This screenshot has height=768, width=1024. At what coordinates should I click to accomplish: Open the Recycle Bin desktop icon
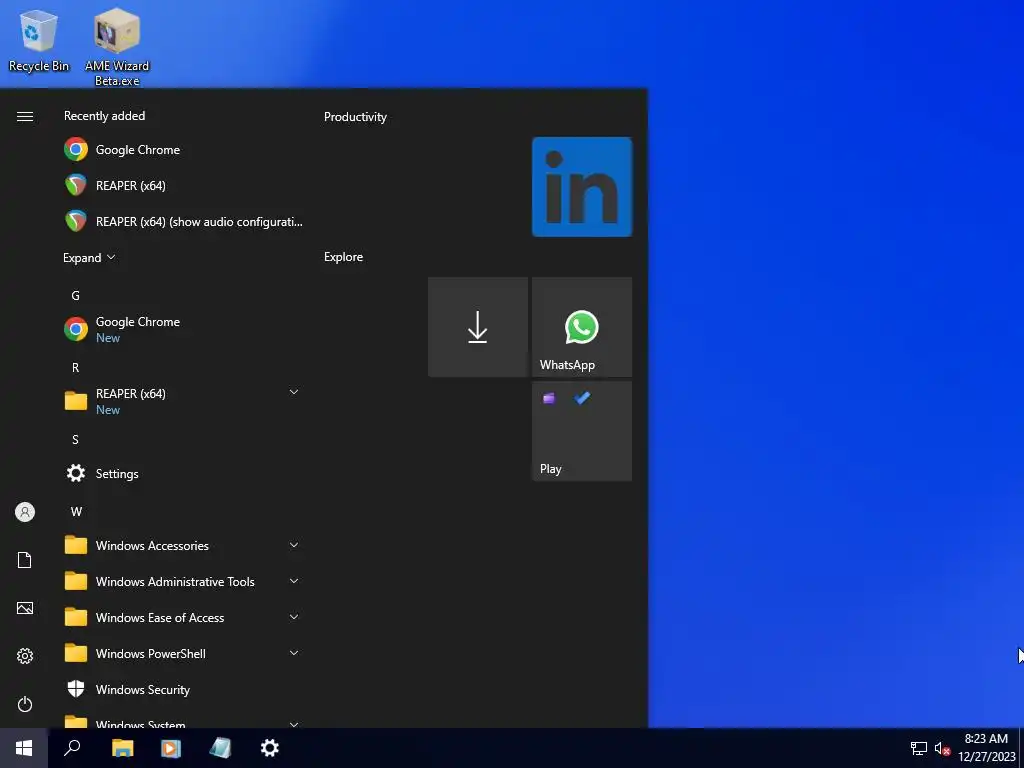click(39, 39)
